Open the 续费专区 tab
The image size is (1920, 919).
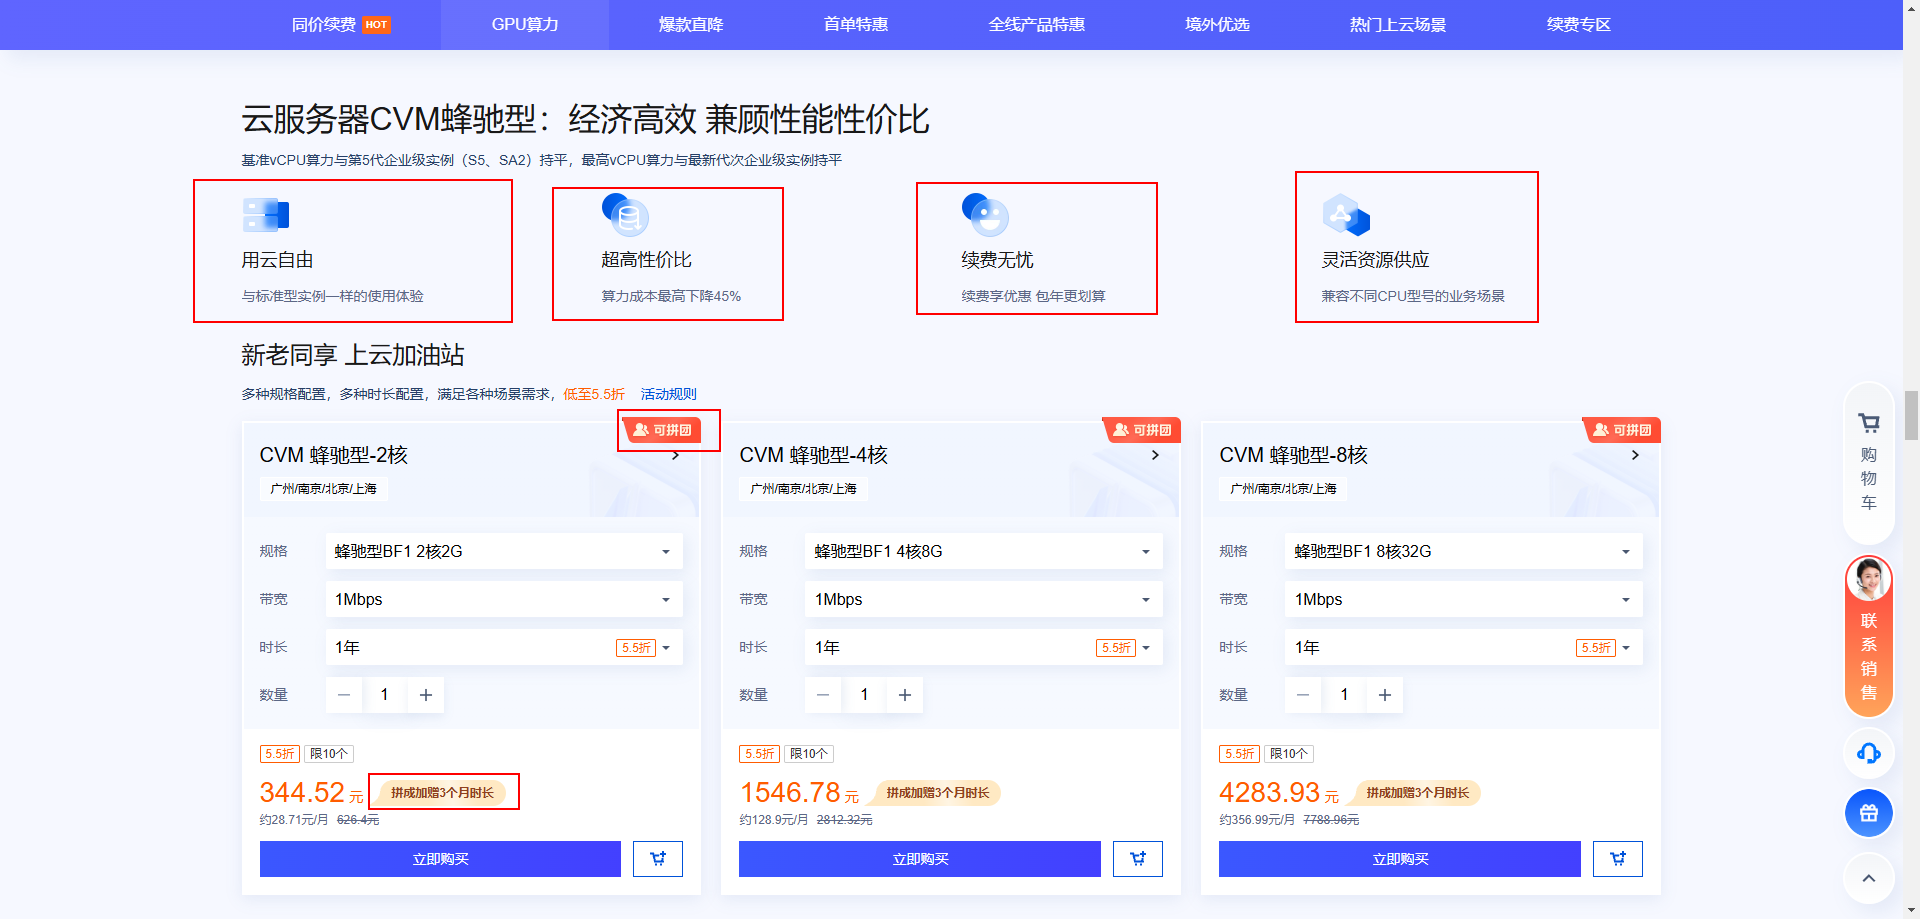[1579, 24]
